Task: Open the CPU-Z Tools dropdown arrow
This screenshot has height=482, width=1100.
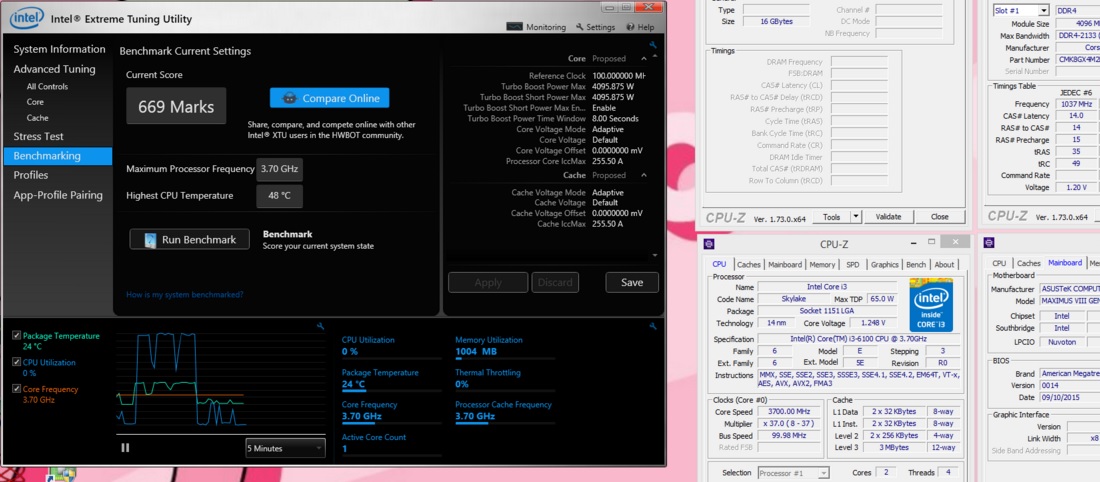Action: (856, 217)
